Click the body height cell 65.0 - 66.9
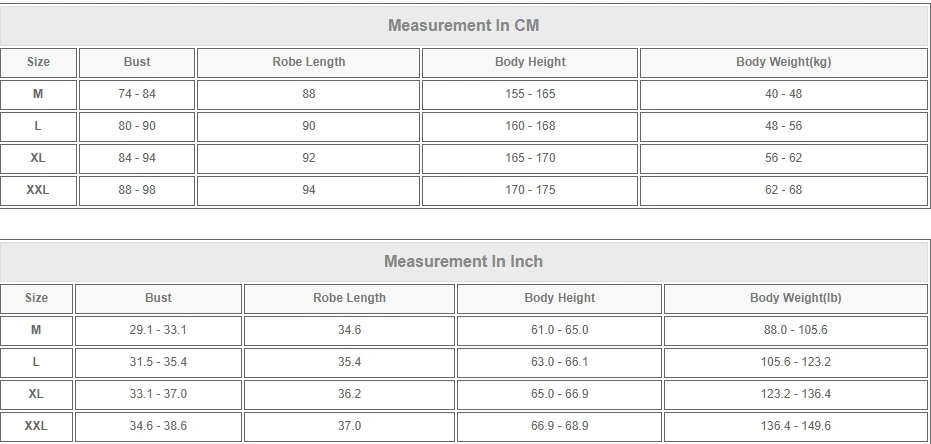The height and width of the screenshot is (444, 931). click(x=559, y=394)
